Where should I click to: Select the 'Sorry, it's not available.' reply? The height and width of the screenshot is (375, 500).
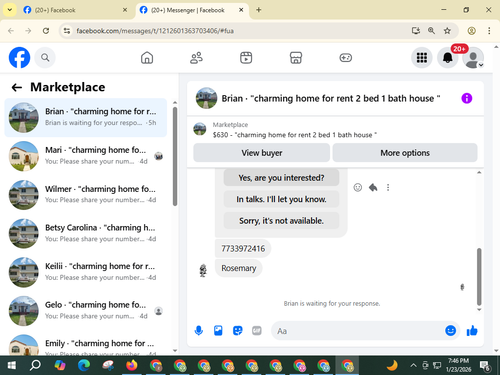coord(281,220)
